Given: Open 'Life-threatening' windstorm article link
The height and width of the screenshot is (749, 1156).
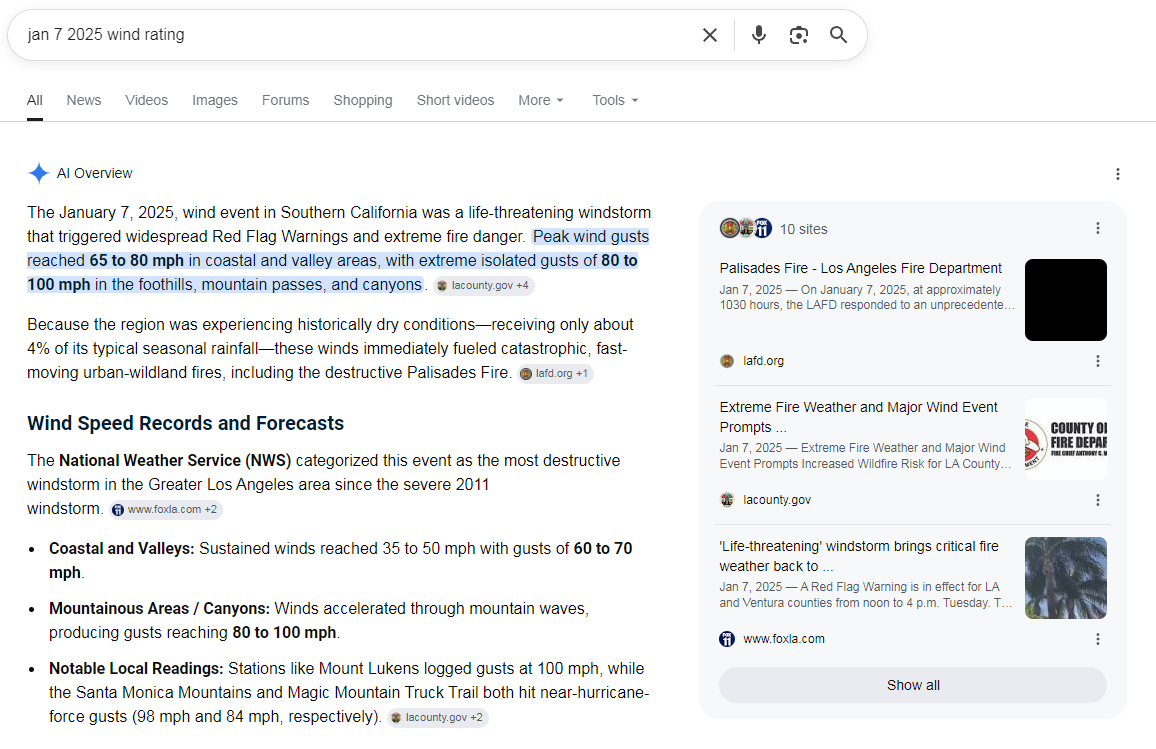Looking at the screenshot, I should 859,557.
